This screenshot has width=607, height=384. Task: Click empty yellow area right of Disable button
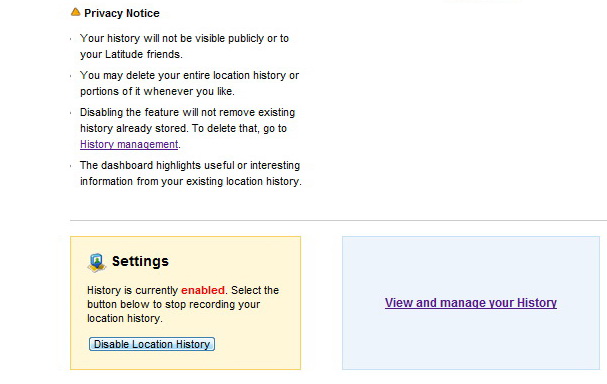[x=255, y=344]
